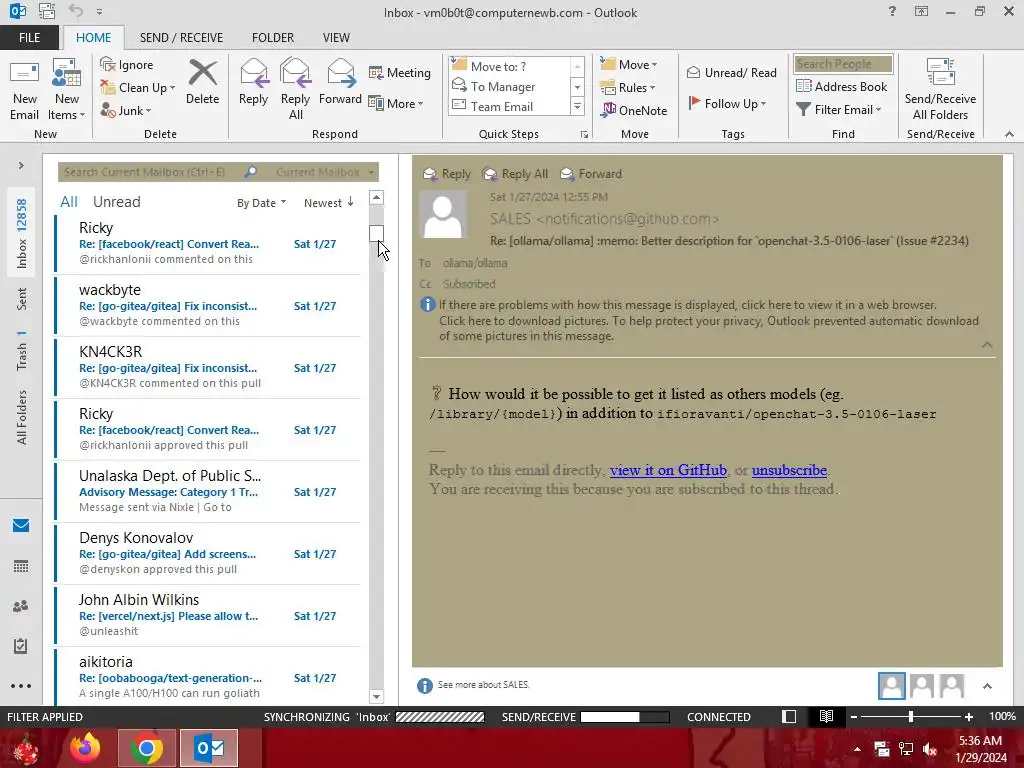Screen dimensions: 1024x768
Task: Switch to the VIEW tab
Action: [x=336, y=37]
